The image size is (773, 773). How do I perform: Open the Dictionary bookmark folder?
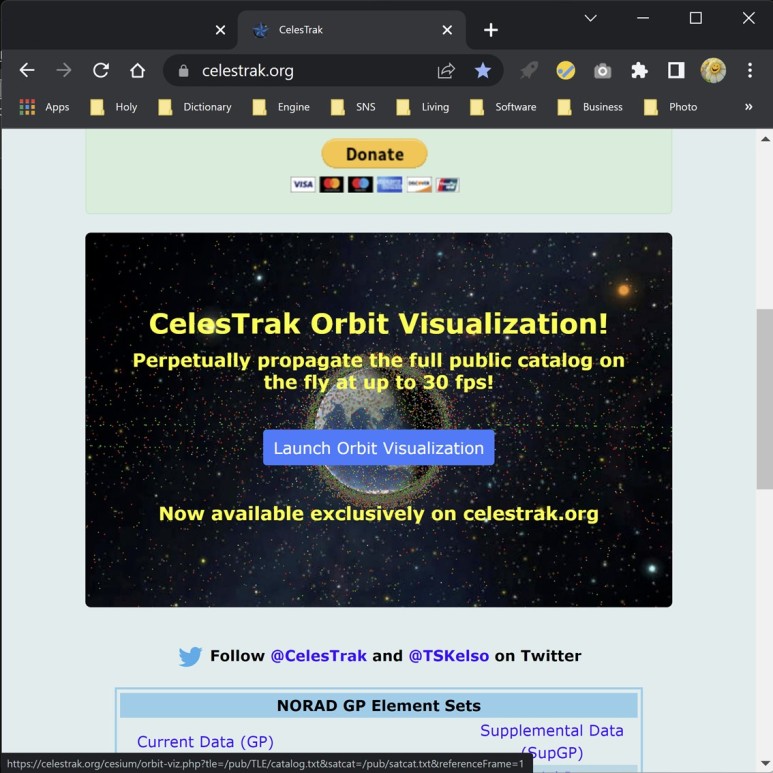[x=195, y=107]
